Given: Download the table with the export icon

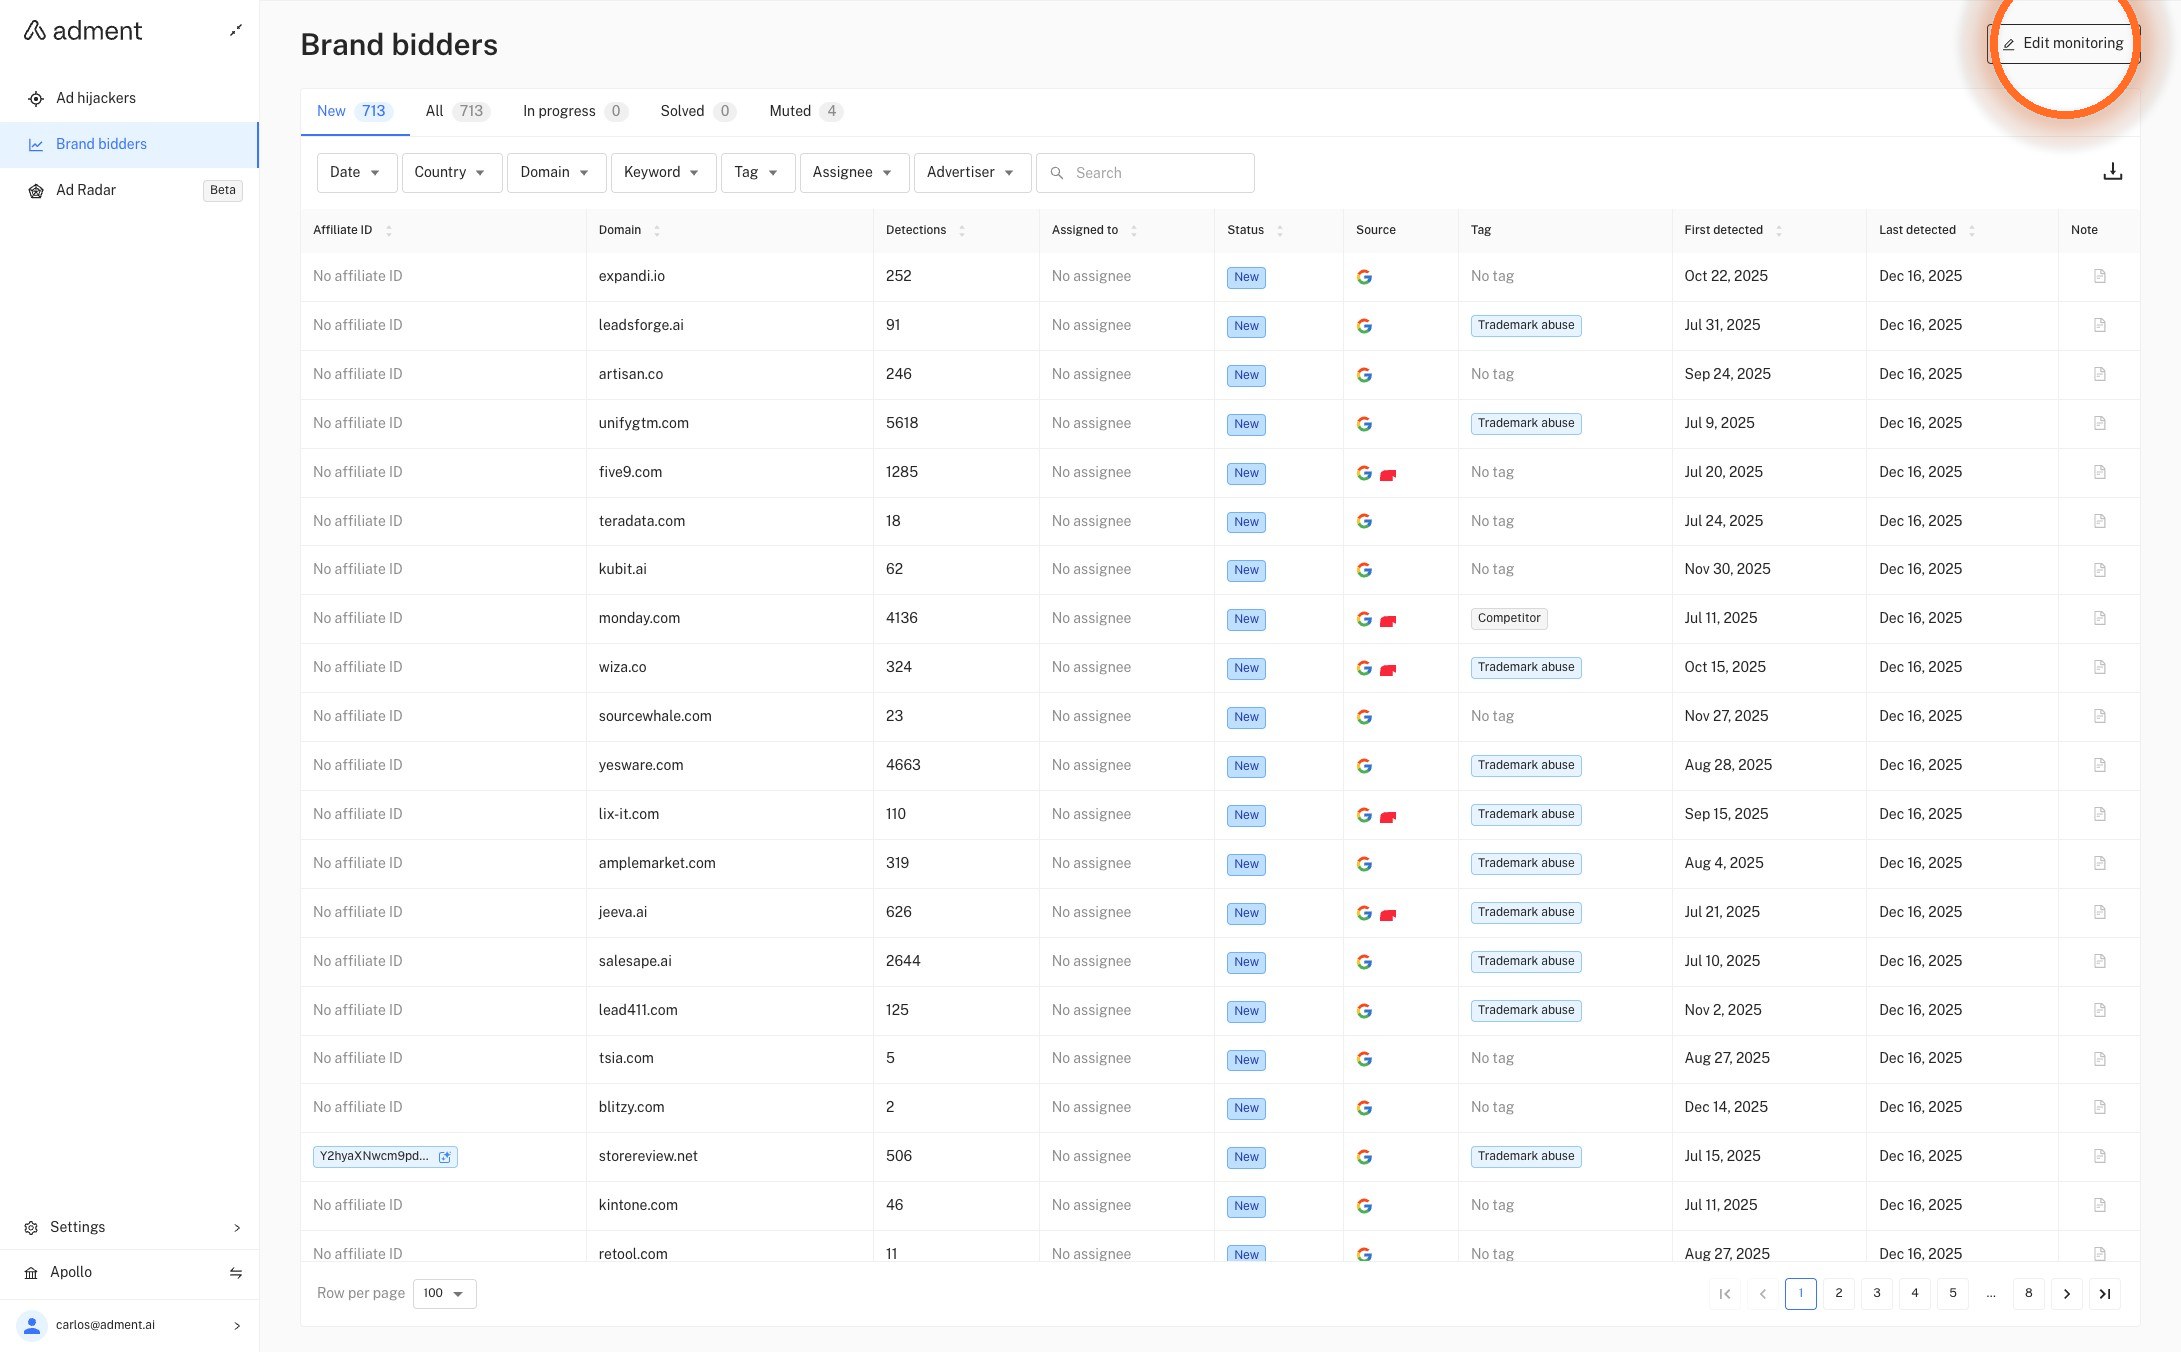Looking at the screenshot, I should coord(2112,172).
